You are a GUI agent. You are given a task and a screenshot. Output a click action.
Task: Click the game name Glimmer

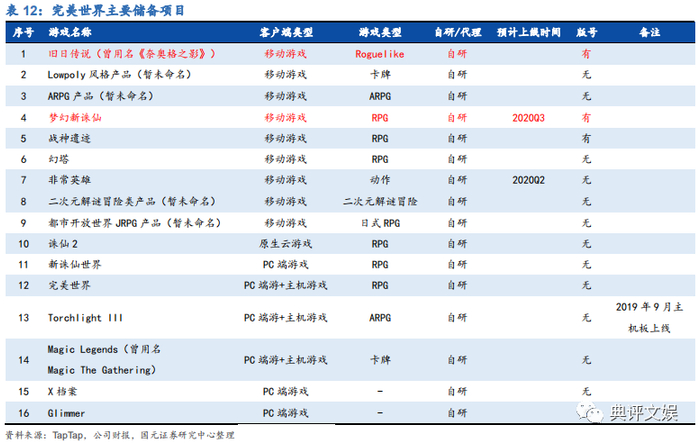click(x=66, y=413)
